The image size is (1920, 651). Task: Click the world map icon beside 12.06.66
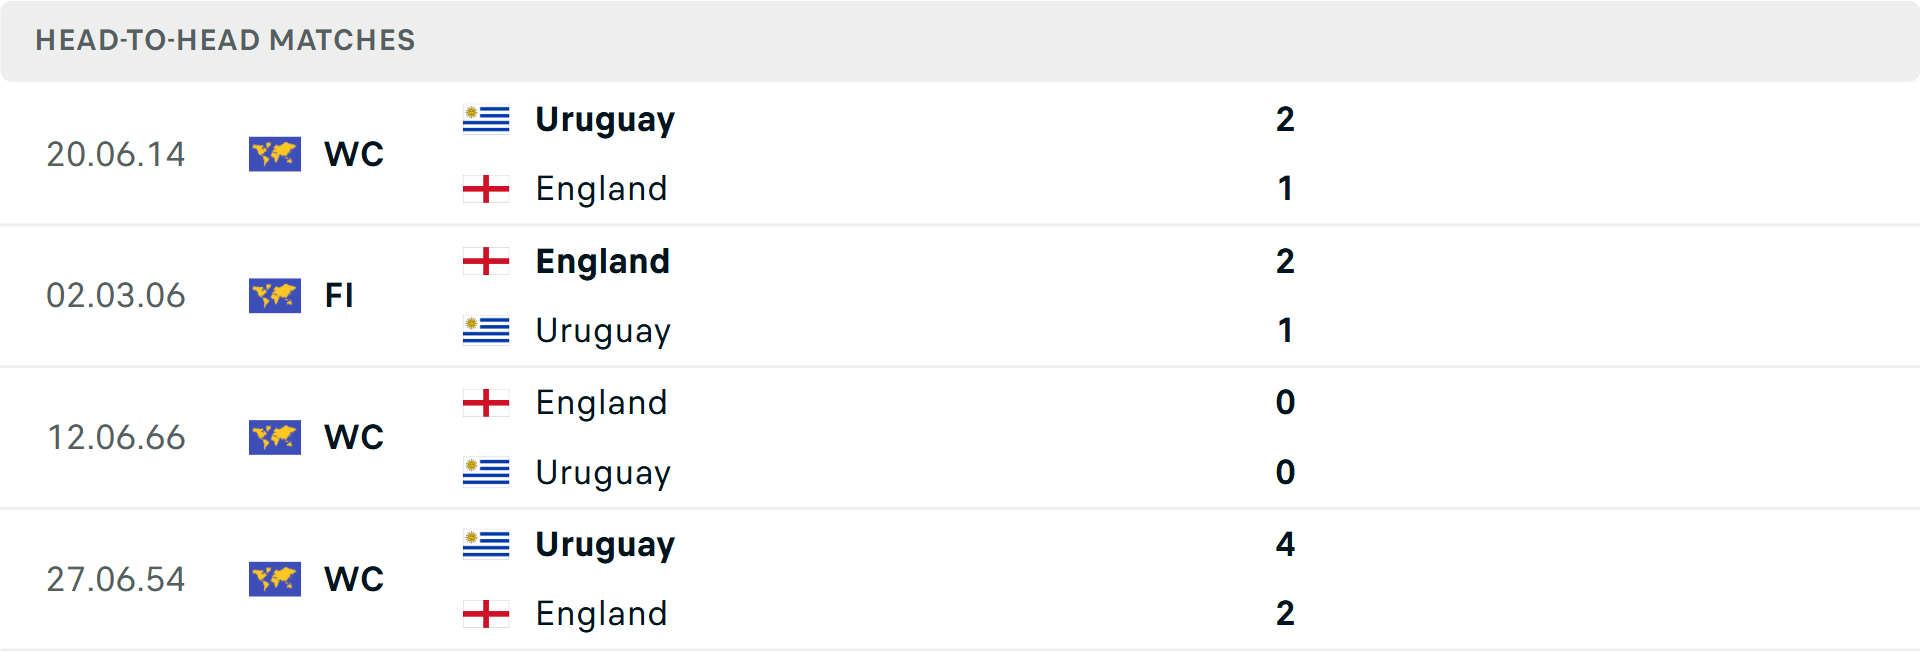tap(275, 438)
